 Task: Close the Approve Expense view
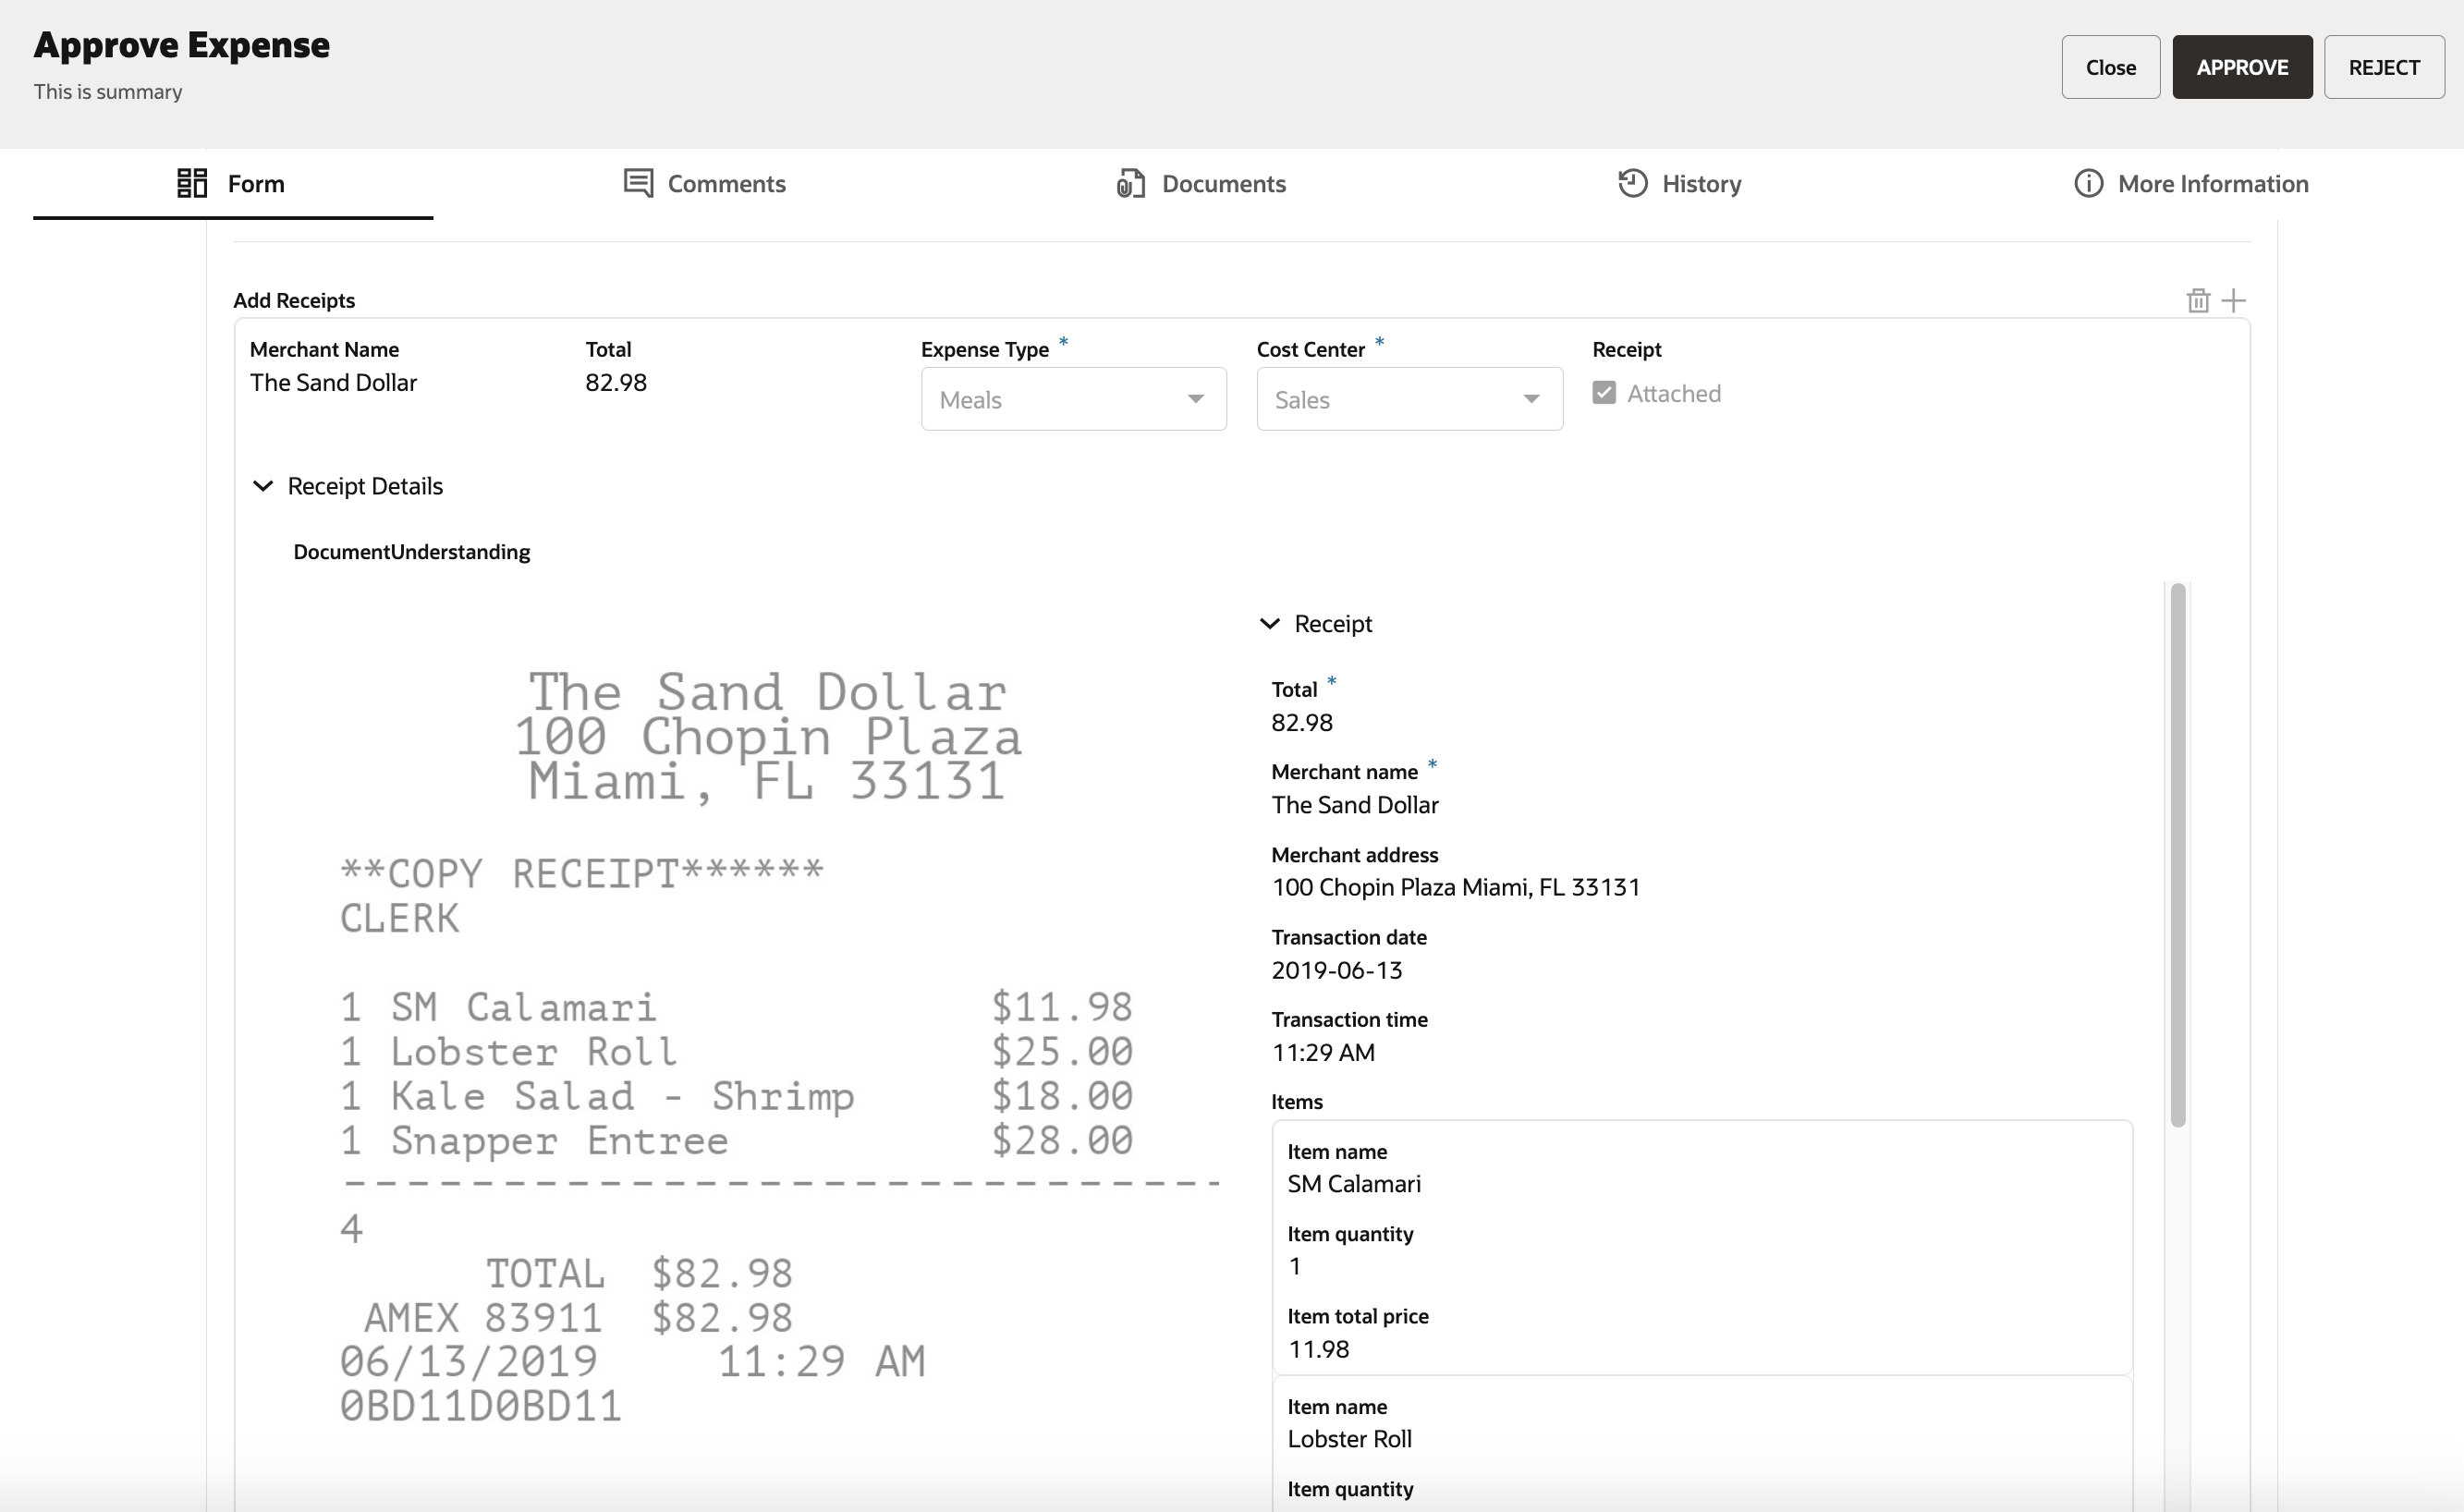(2110, 67)
